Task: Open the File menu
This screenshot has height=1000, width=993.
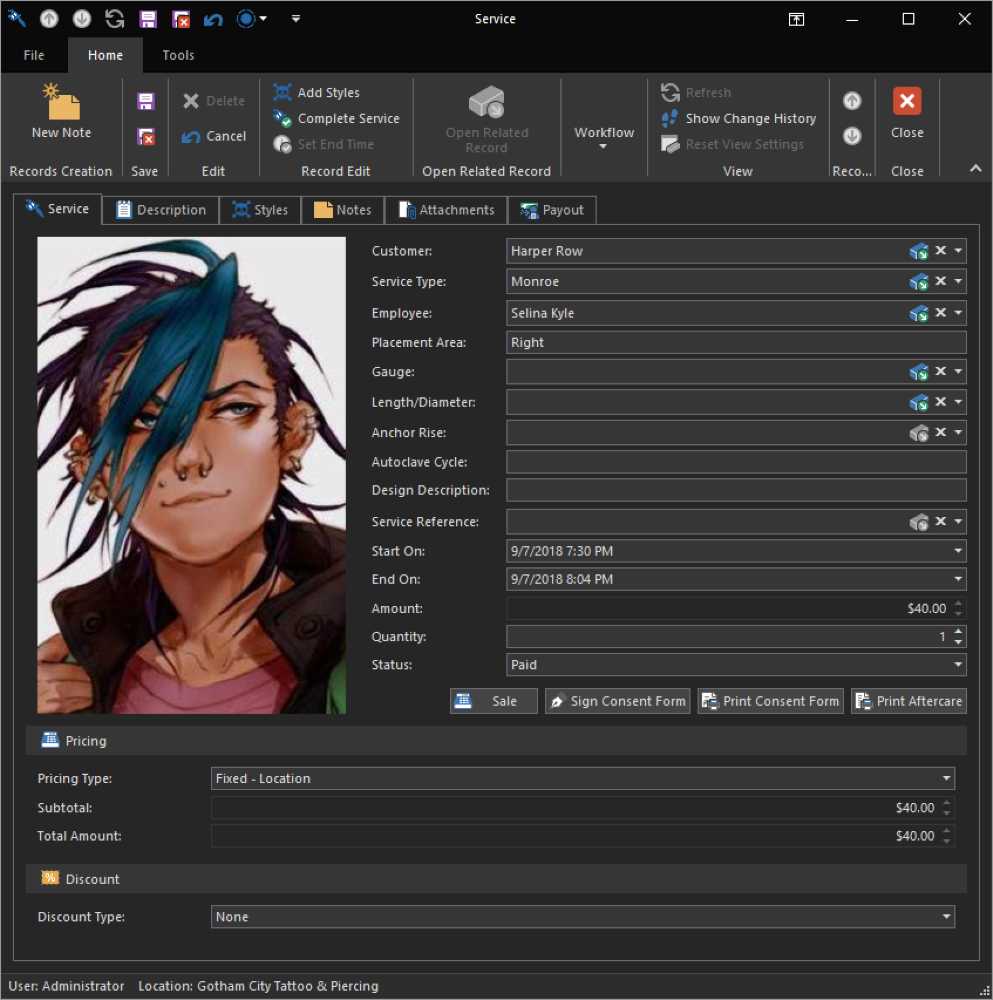Action: (34, 55)
